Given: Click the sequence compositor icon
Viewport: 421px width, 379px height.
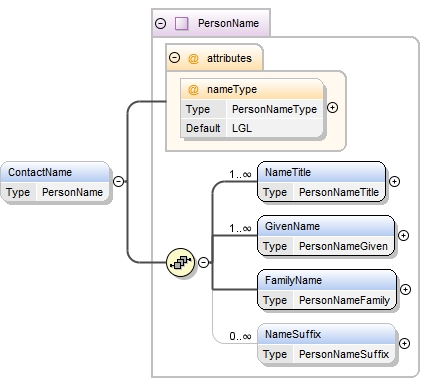Looking at the screenshot, I should click(180, 263).
